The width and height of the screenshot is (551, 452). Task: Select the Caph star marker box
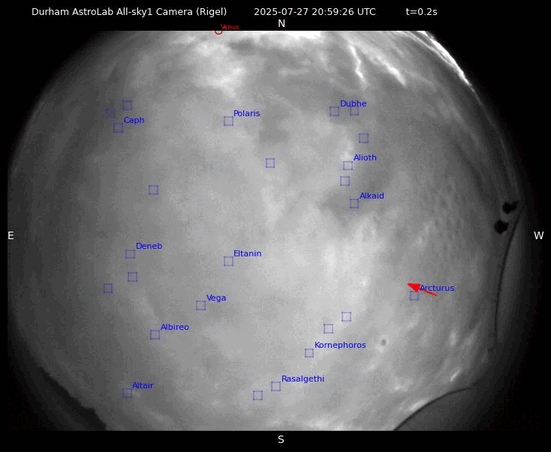pos(118,128)
